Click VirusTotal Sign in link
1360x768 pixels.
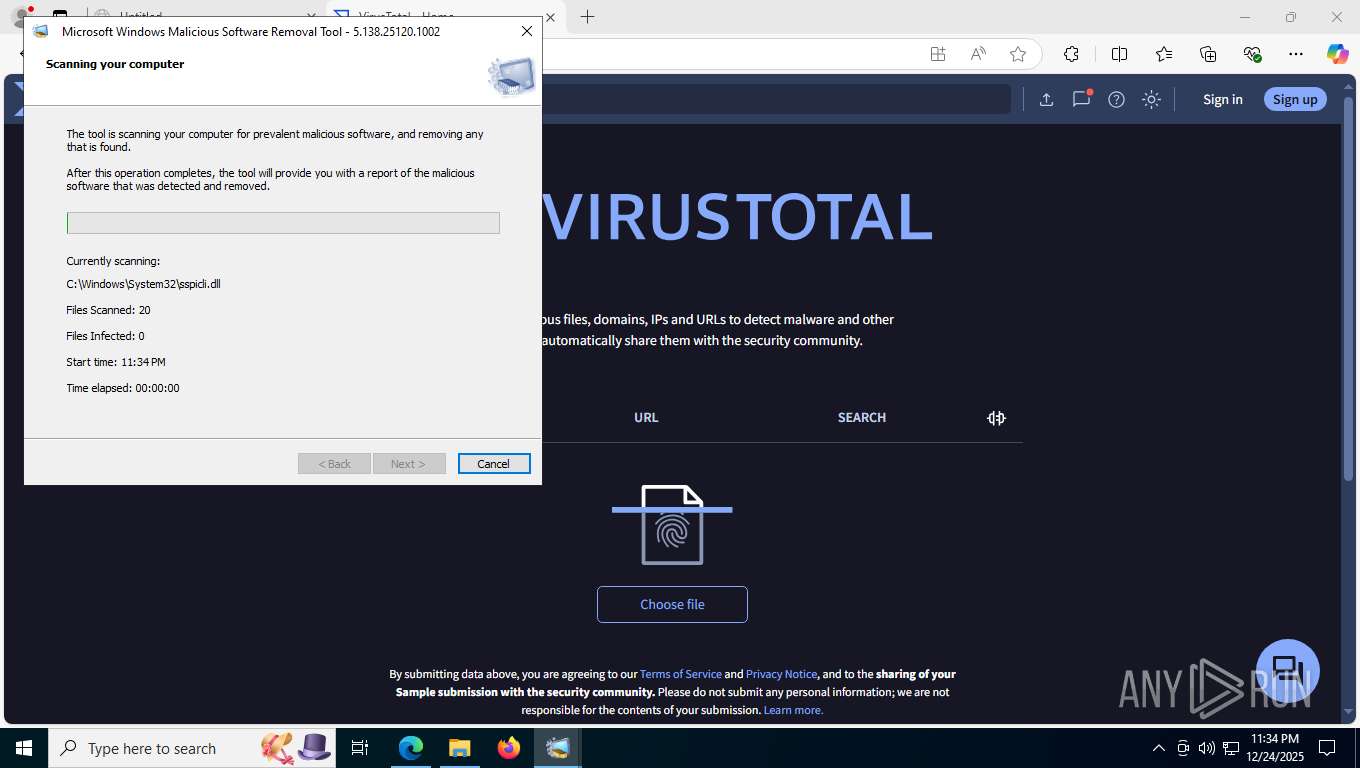pos(1222,99)
